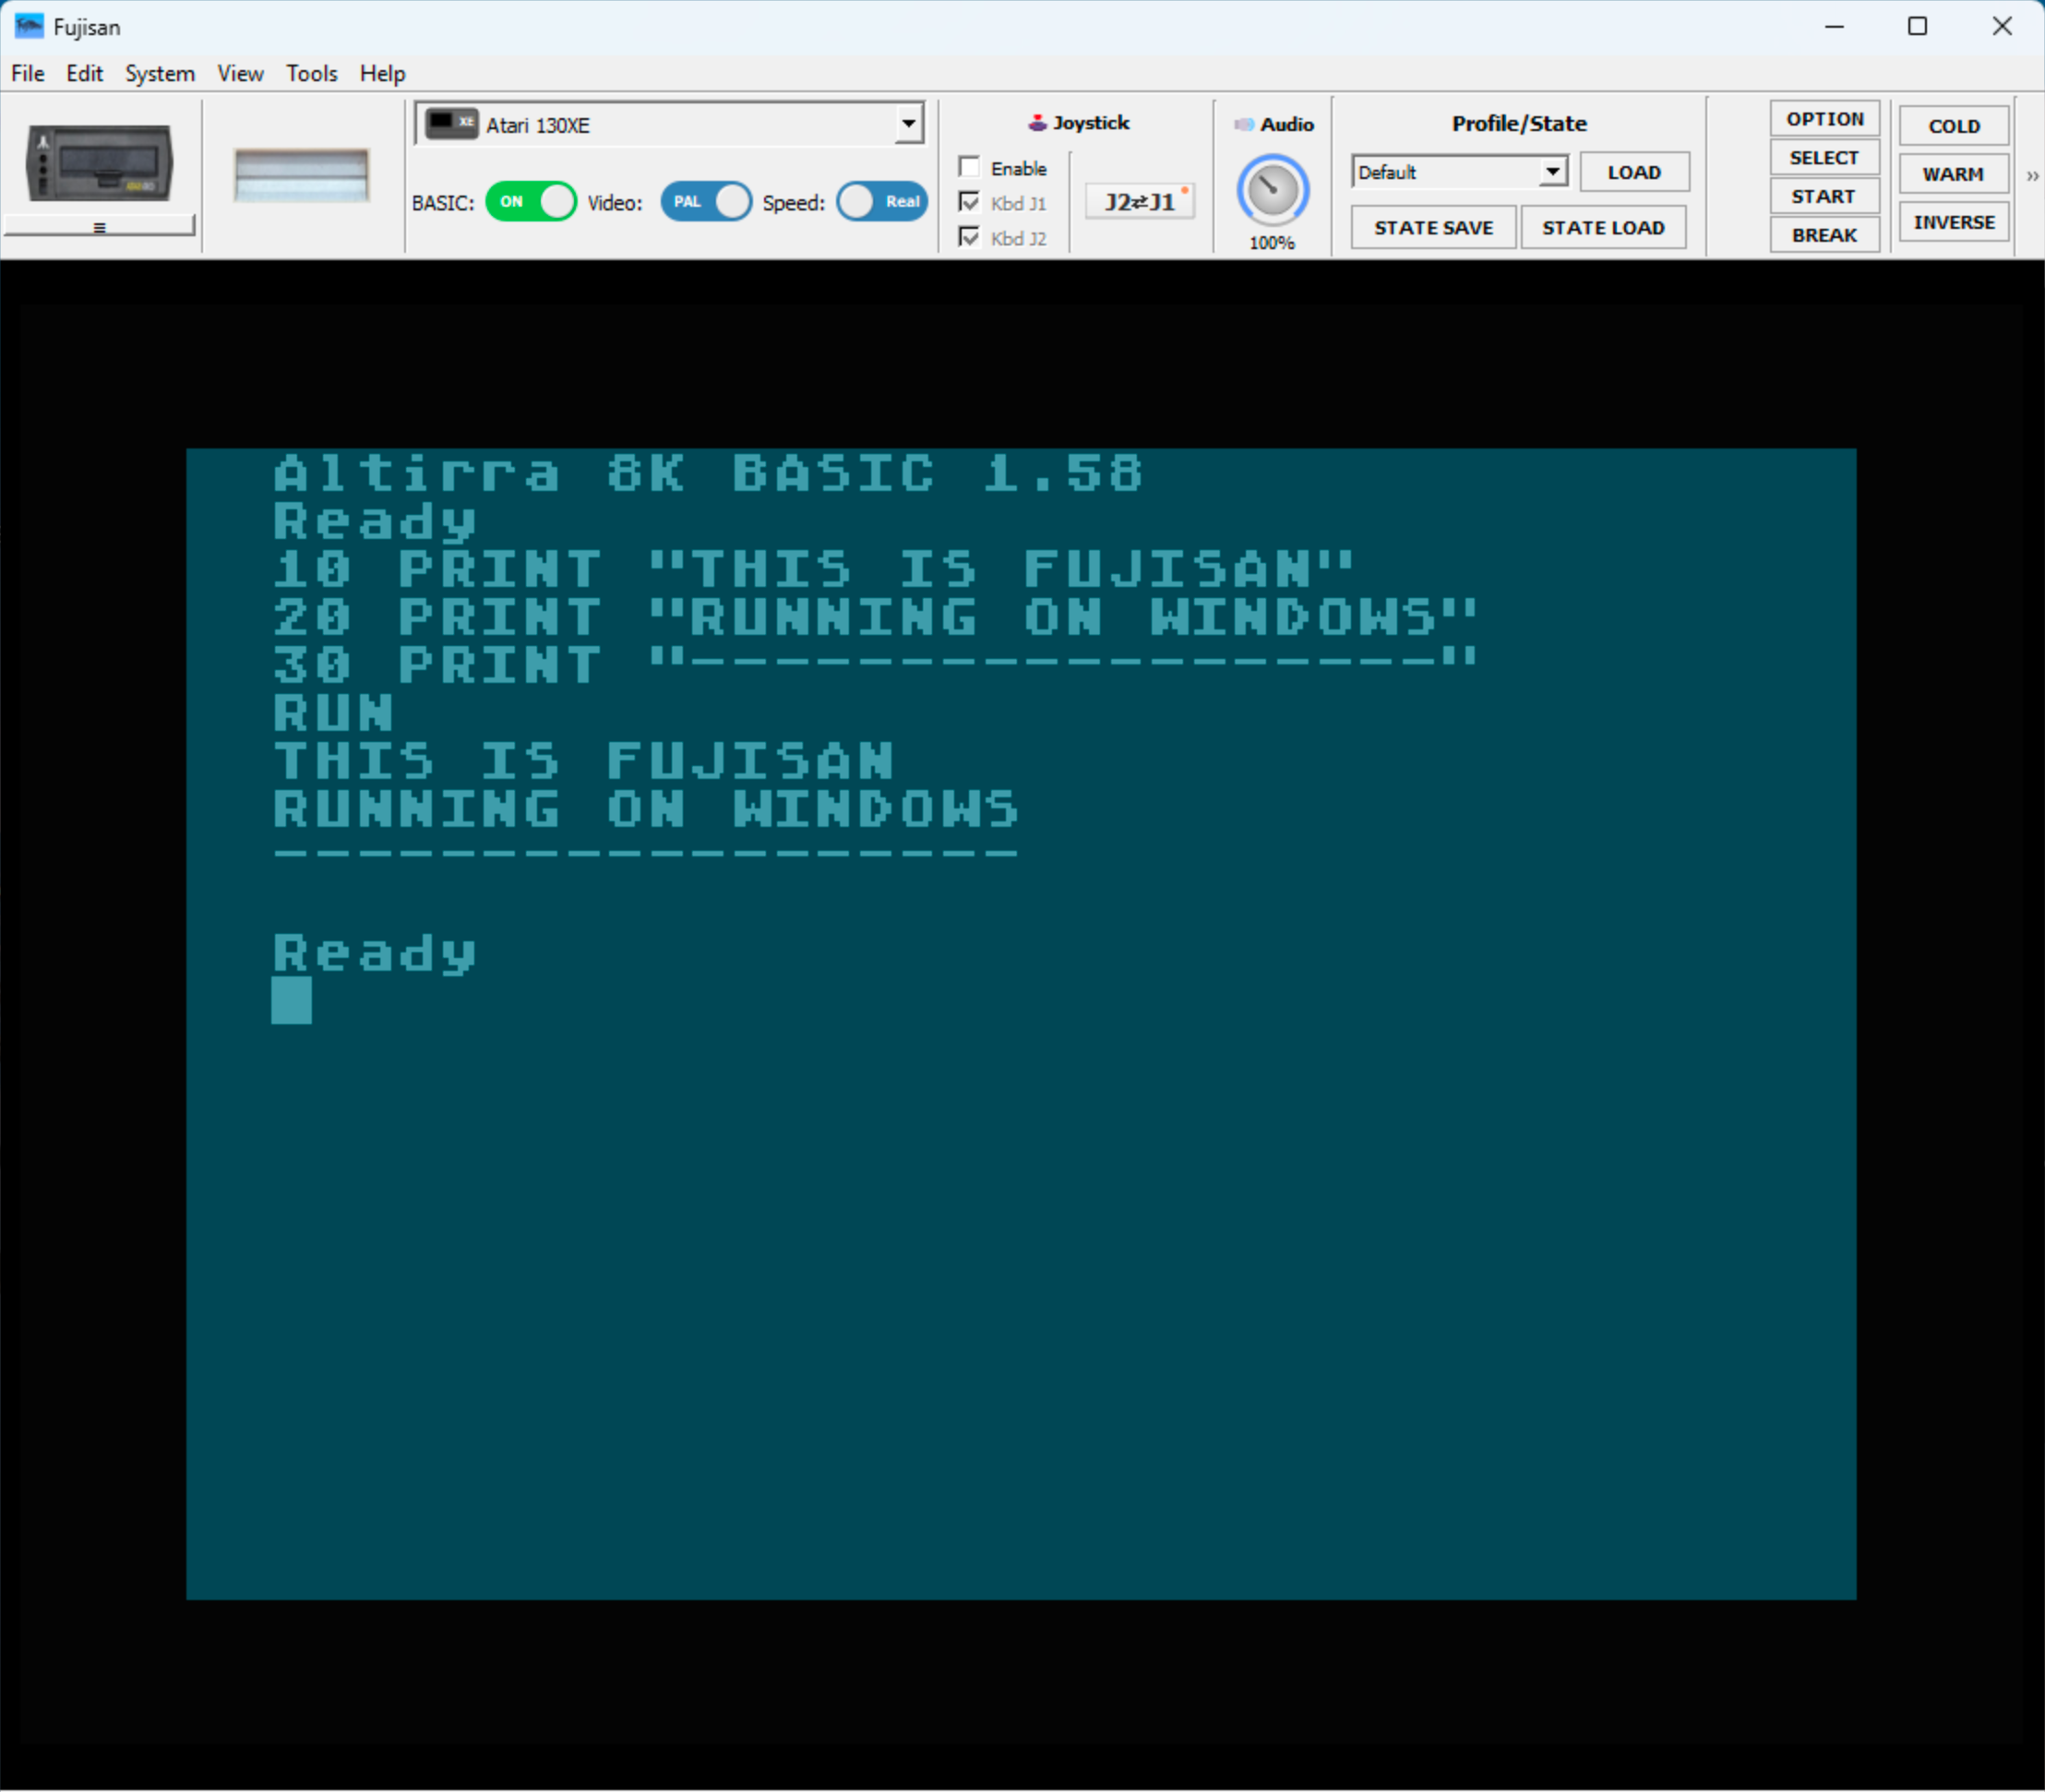The height and width of the screenshot is (1792, 2045).
Task: Open the disk drive hamburger menu
Action: coord(99,228)
